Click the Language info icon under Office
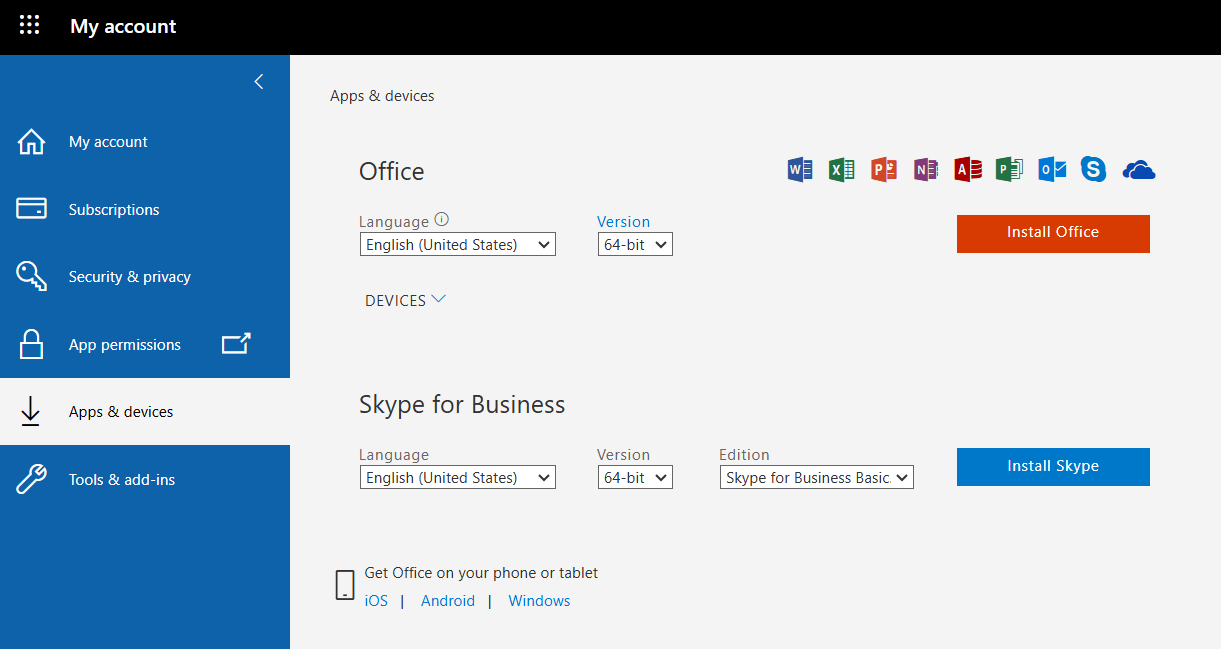This screenshot has width=1221, height=649. (x=442, y=221)
